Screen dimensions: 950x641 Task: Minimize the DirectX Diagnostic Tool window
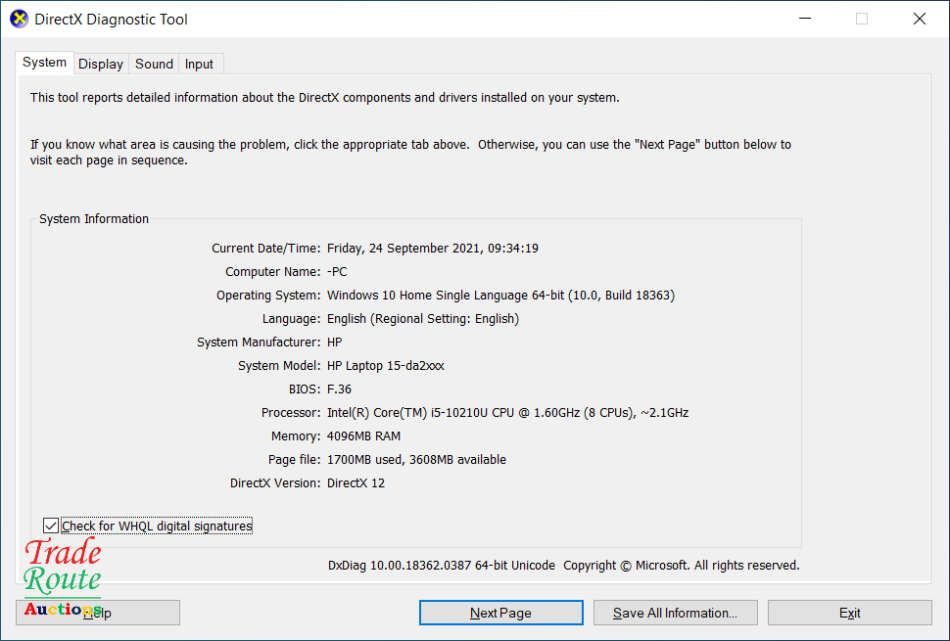click(x=804, y=19)
